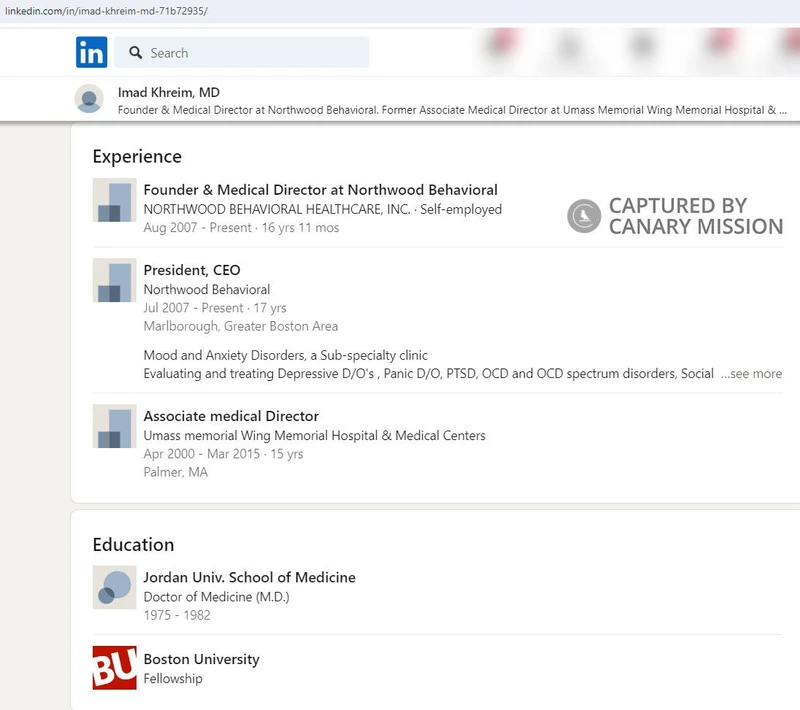Open the Associate medical Director title

tap(231, 416)
